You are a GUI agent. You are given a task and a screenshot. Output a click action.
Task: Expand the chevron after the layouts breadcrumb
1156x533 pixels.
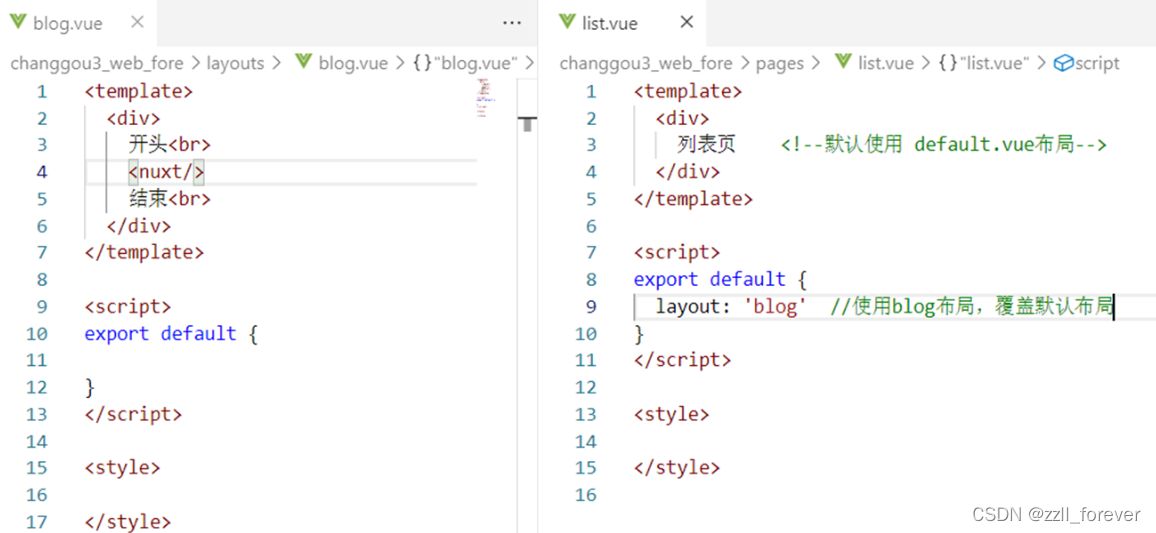(277, 63)
